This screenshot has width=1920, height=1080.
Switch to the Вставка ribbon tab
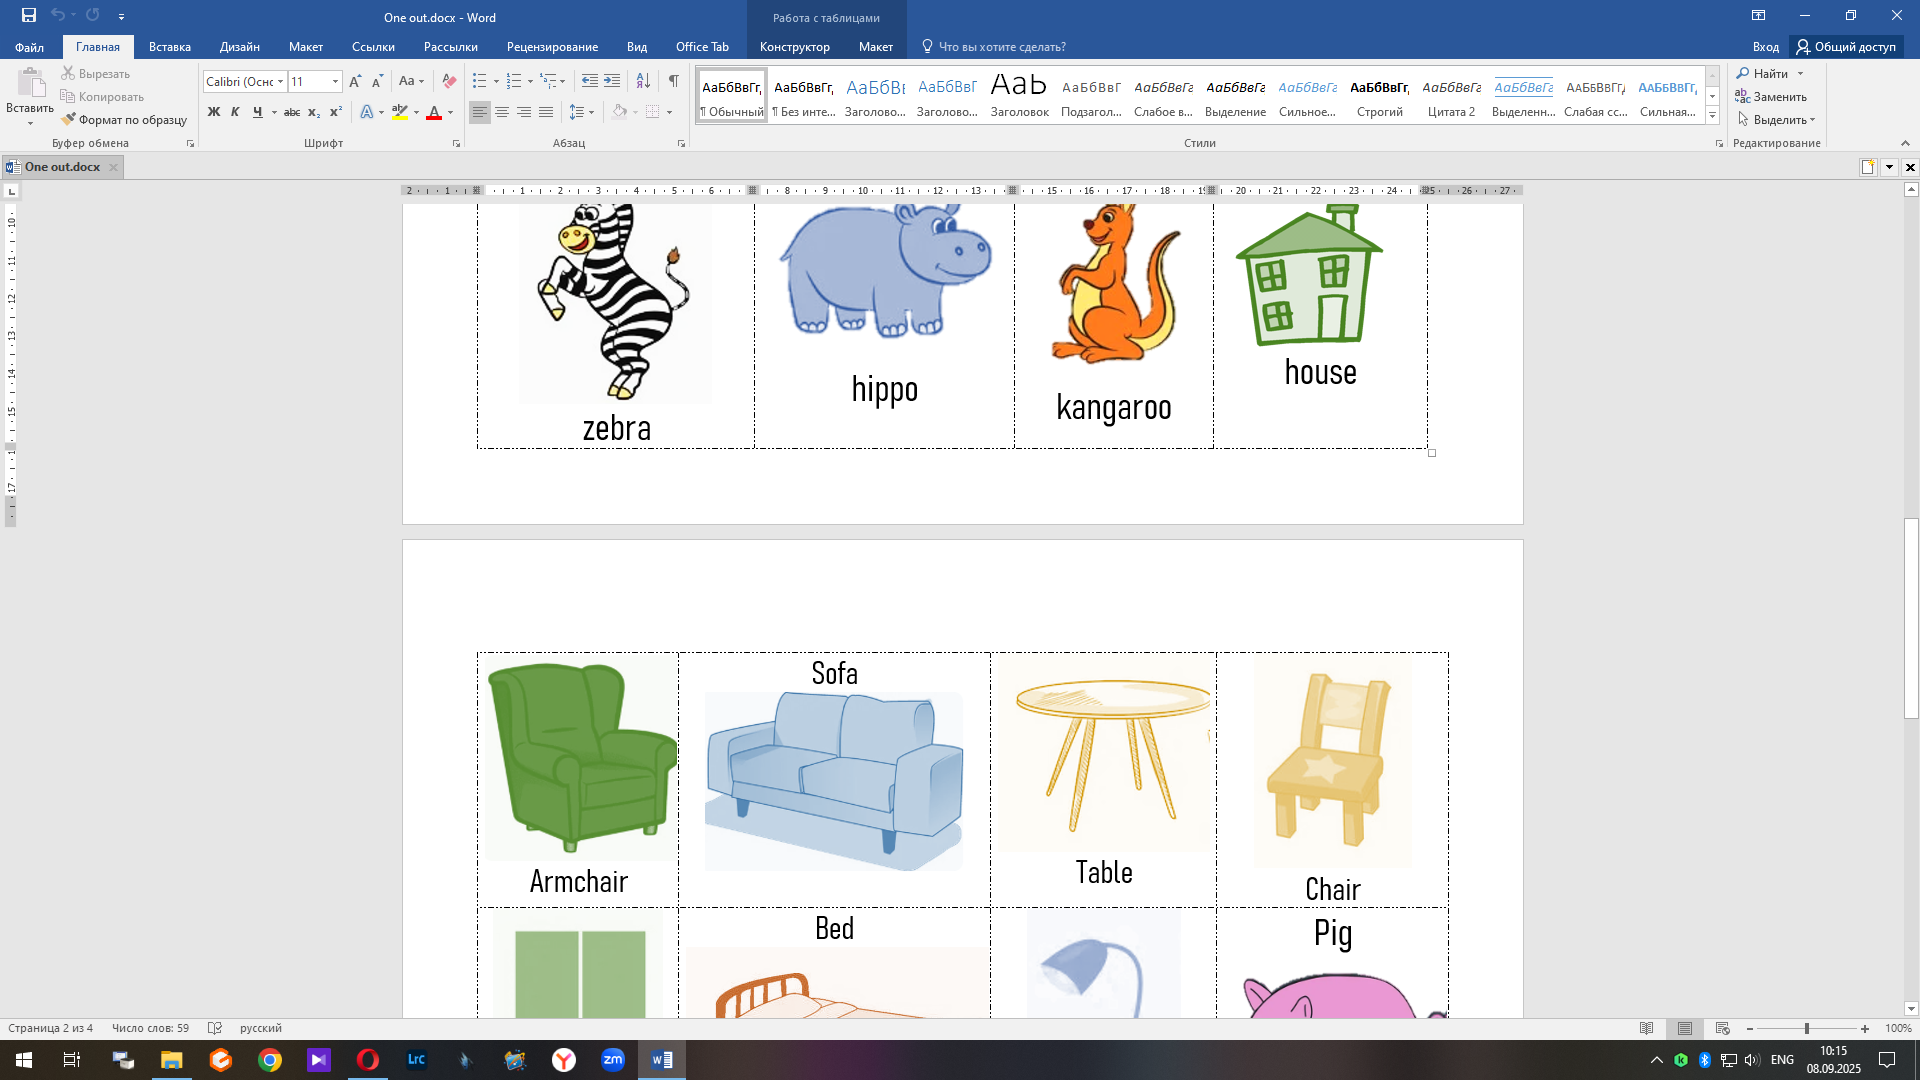[x=169, y=47]
